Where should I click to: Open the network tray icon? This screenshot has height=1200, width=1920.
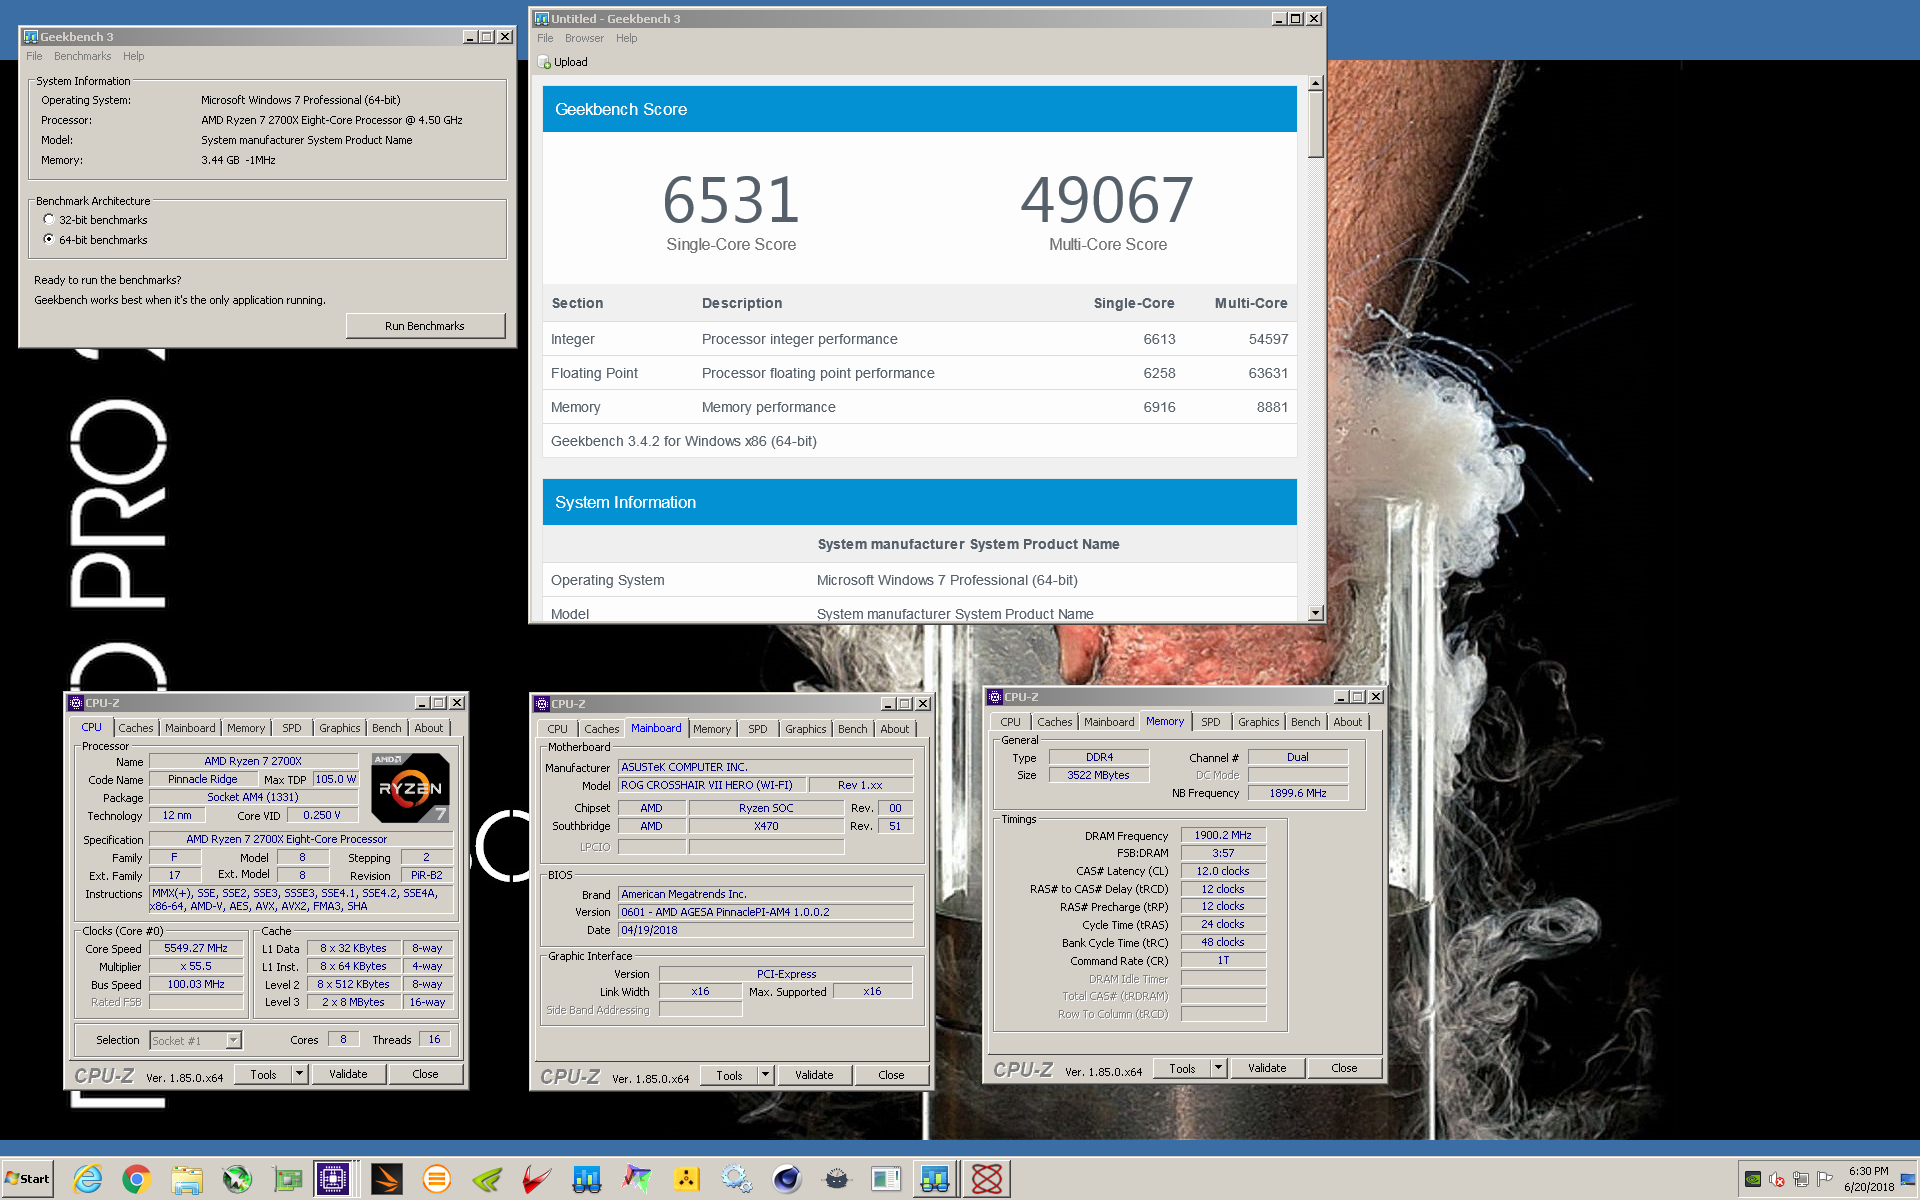[1801, 1179]
